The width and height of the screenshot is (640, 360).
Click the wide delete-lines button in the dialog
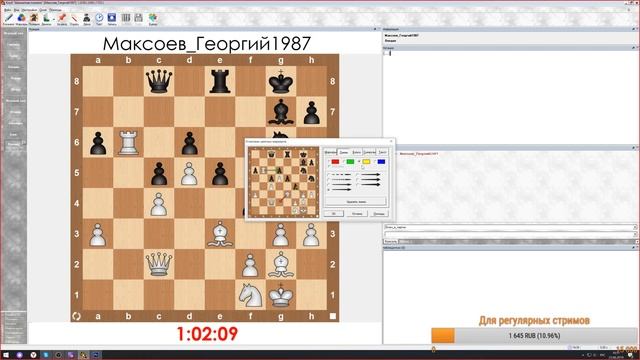click(x=356, y=201)
